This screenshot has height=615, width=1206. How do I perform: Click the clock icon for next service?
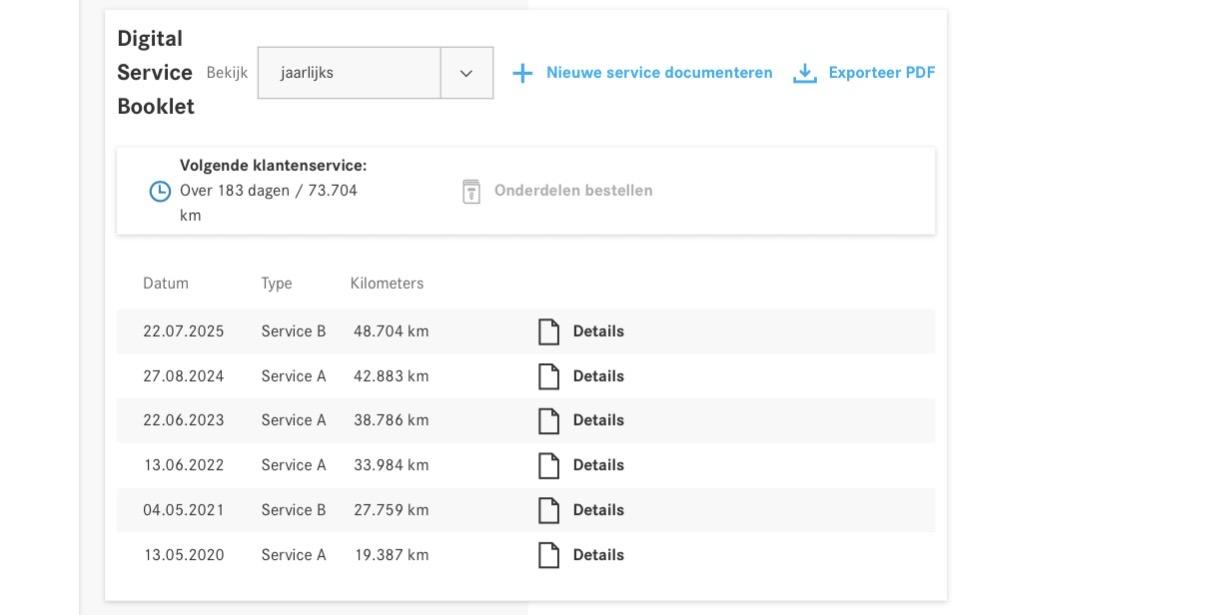159,191
